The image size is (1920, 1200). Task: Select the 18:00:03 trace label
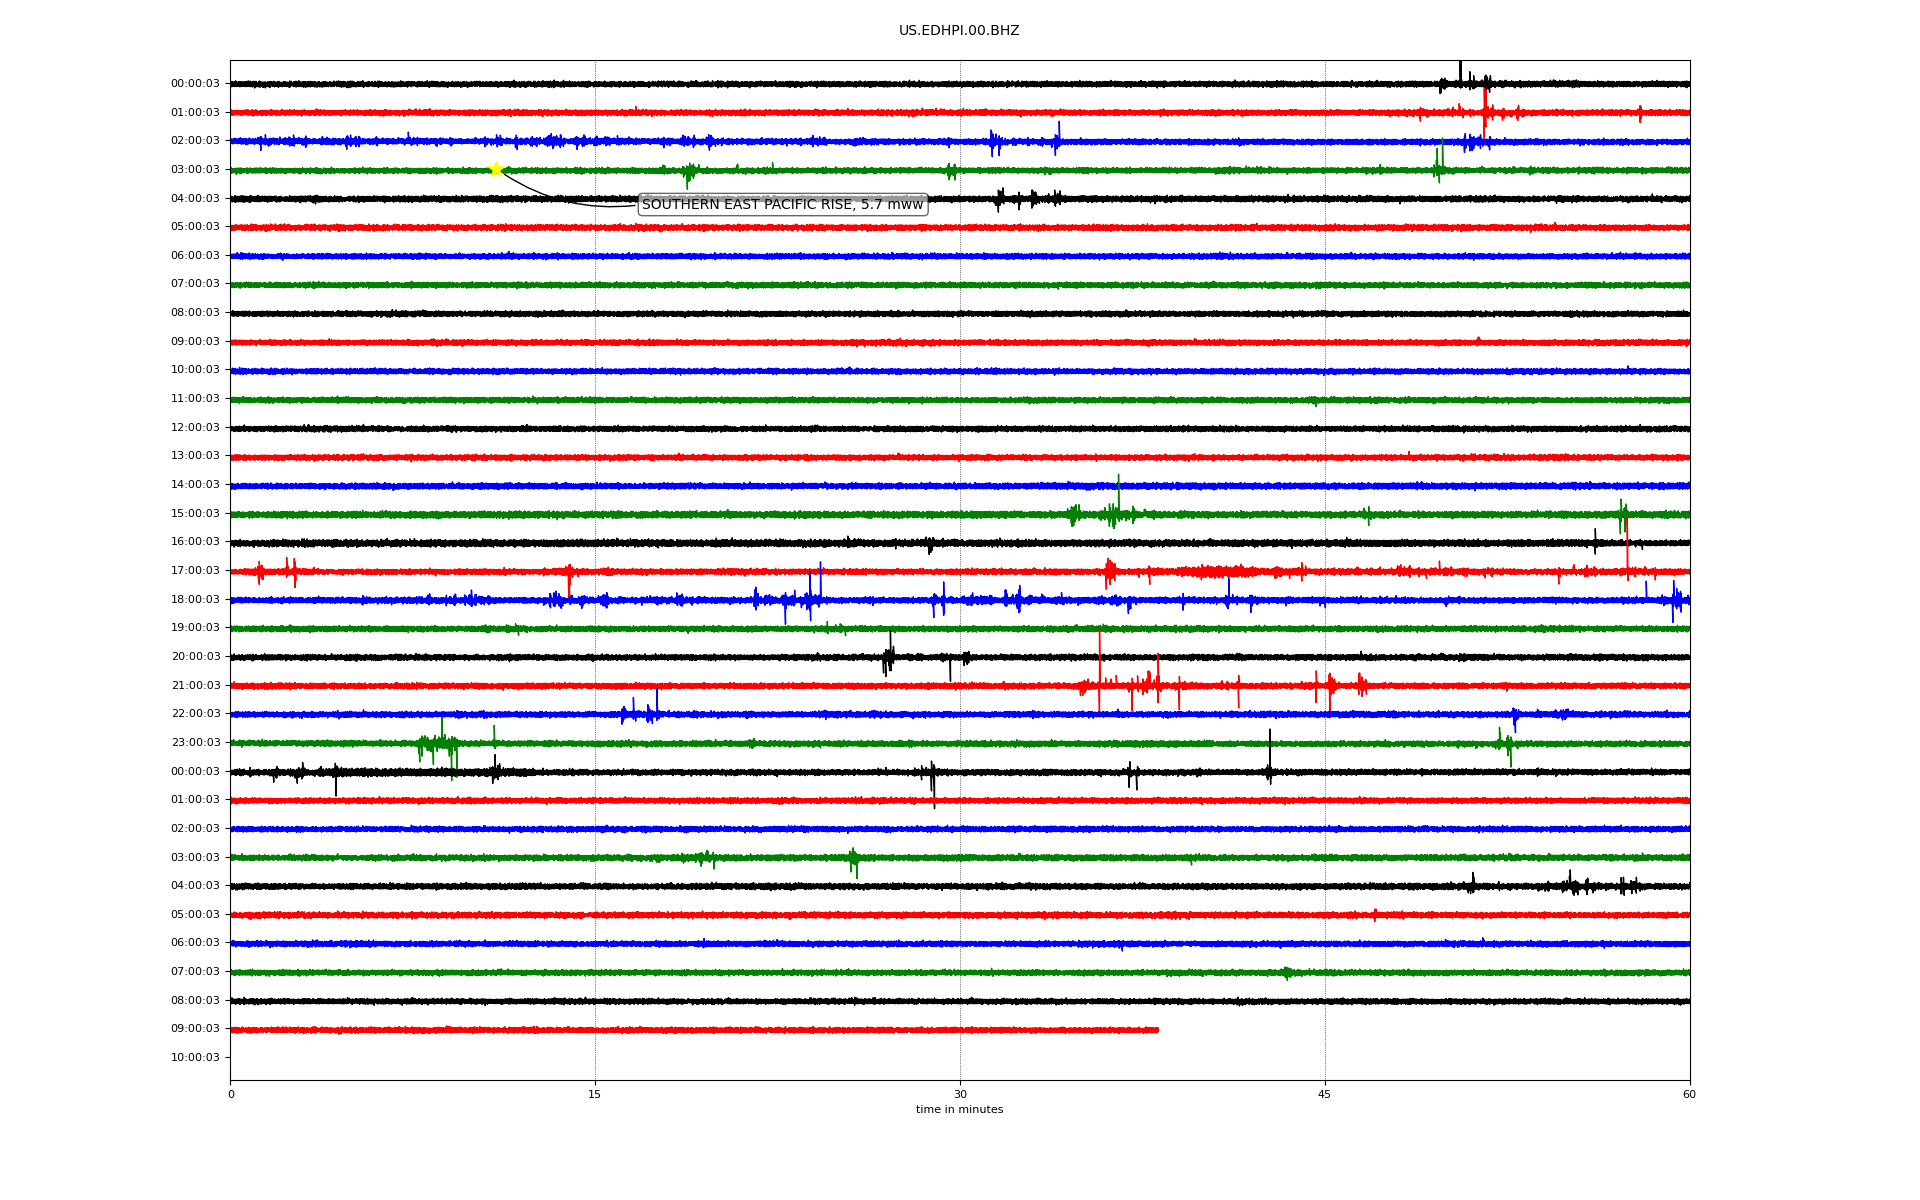[x=195, y=600]
